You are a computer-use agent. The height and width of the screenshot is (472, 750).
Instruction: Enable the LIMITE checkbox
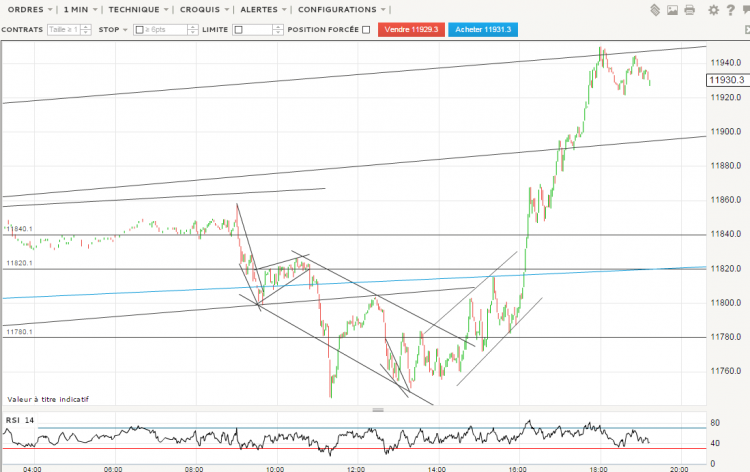click(x=239, y=30)
